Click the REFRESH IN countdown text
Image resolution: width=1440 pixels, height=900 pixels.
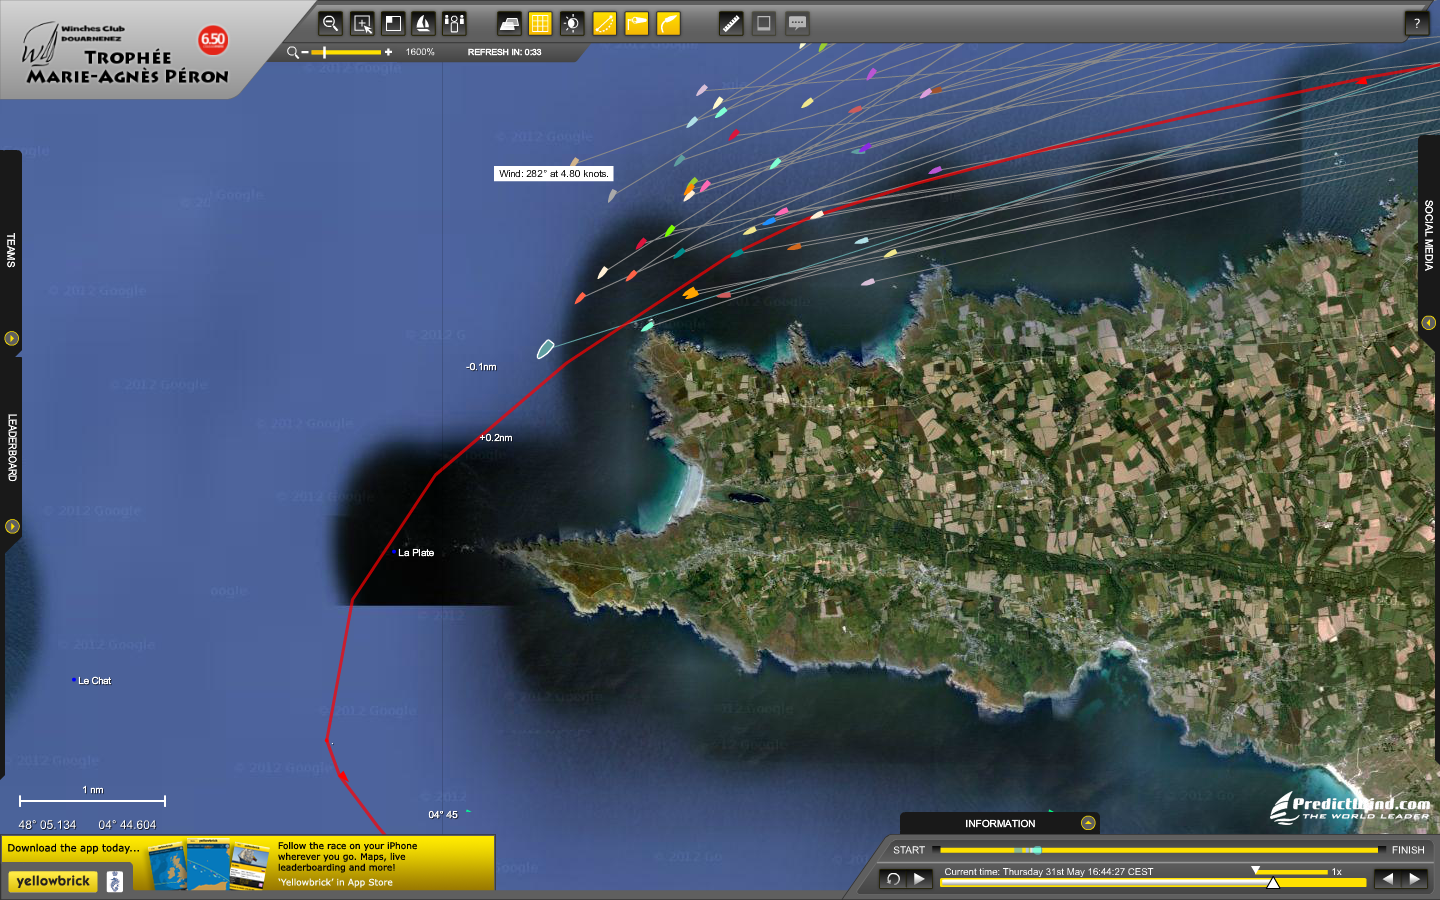[504, 52]
